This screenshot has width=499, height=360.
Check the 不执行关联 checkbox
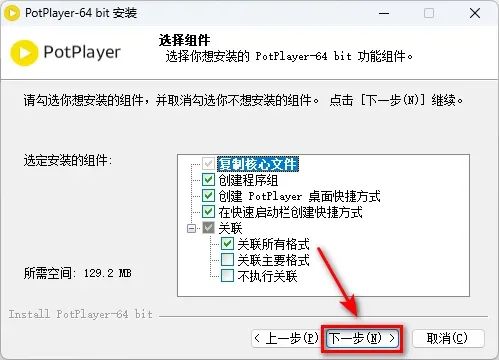[x=227, y=276]
